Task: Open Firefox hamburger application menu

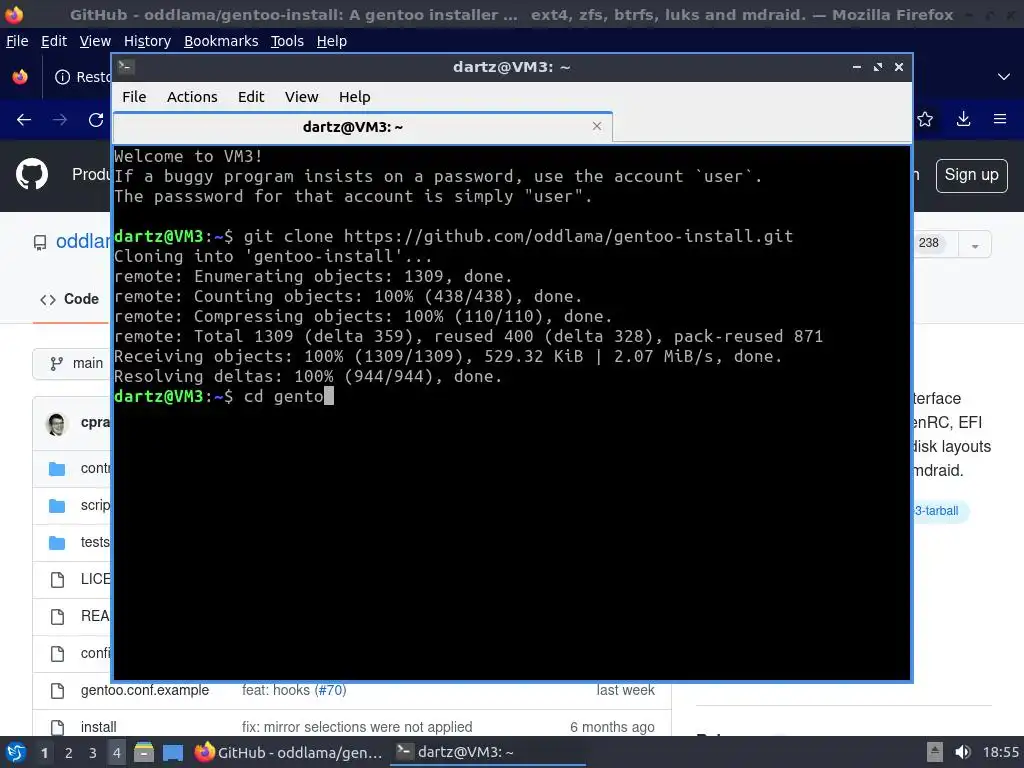Action: coord(1000,119)
